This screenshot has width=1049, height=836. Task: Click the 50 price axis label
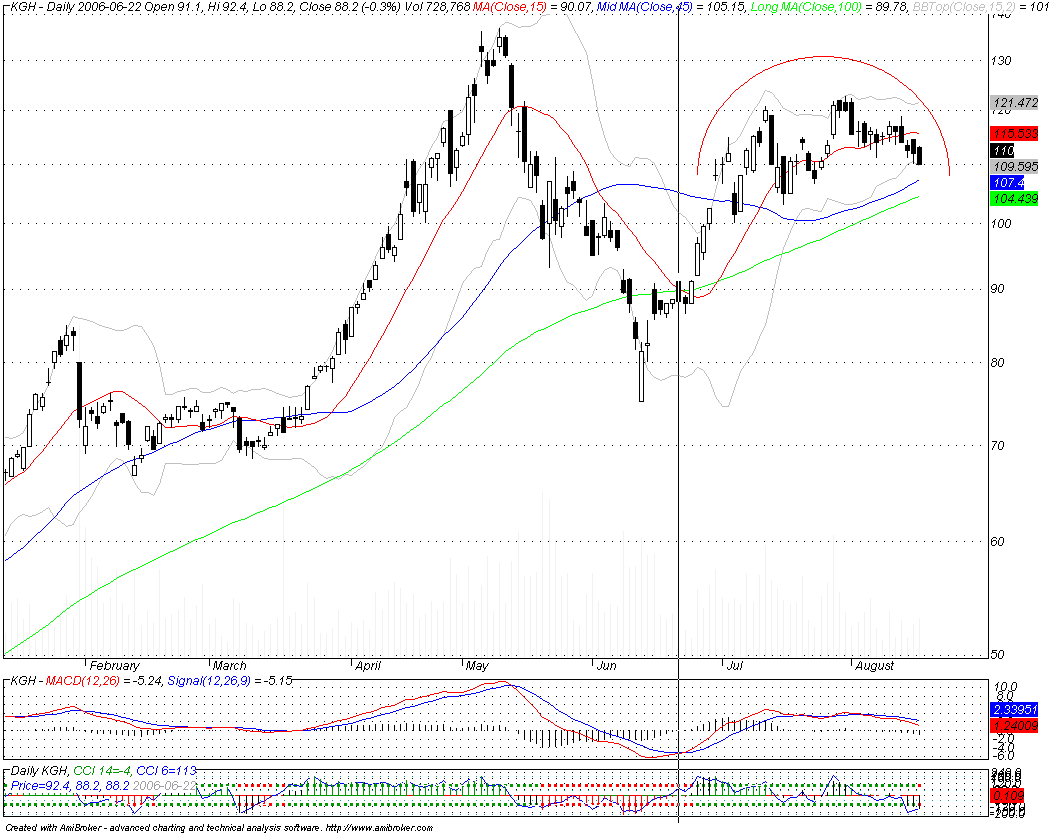click(x=997, y=654)
